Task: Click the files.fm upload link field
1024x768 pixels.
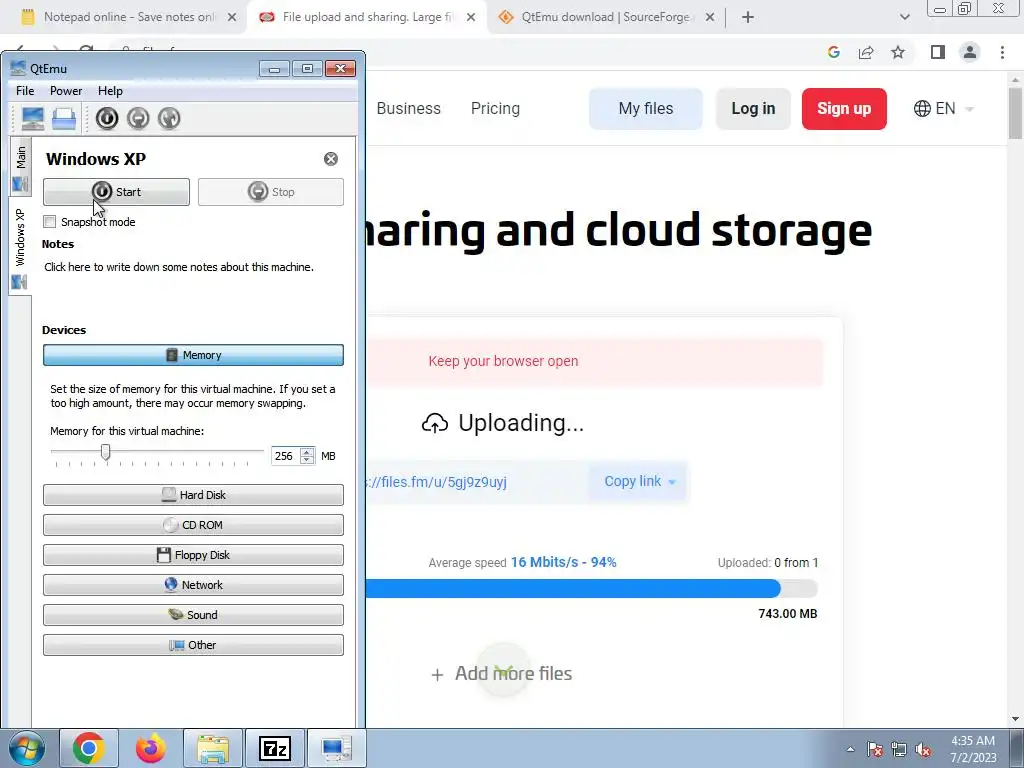Action: point(477,482)
